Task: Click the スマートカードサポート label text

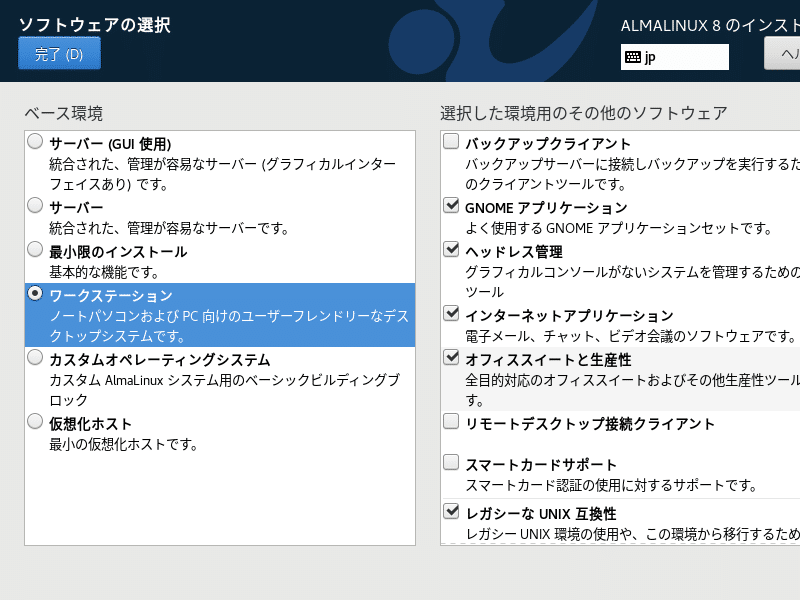Action: tap(541, 465)
